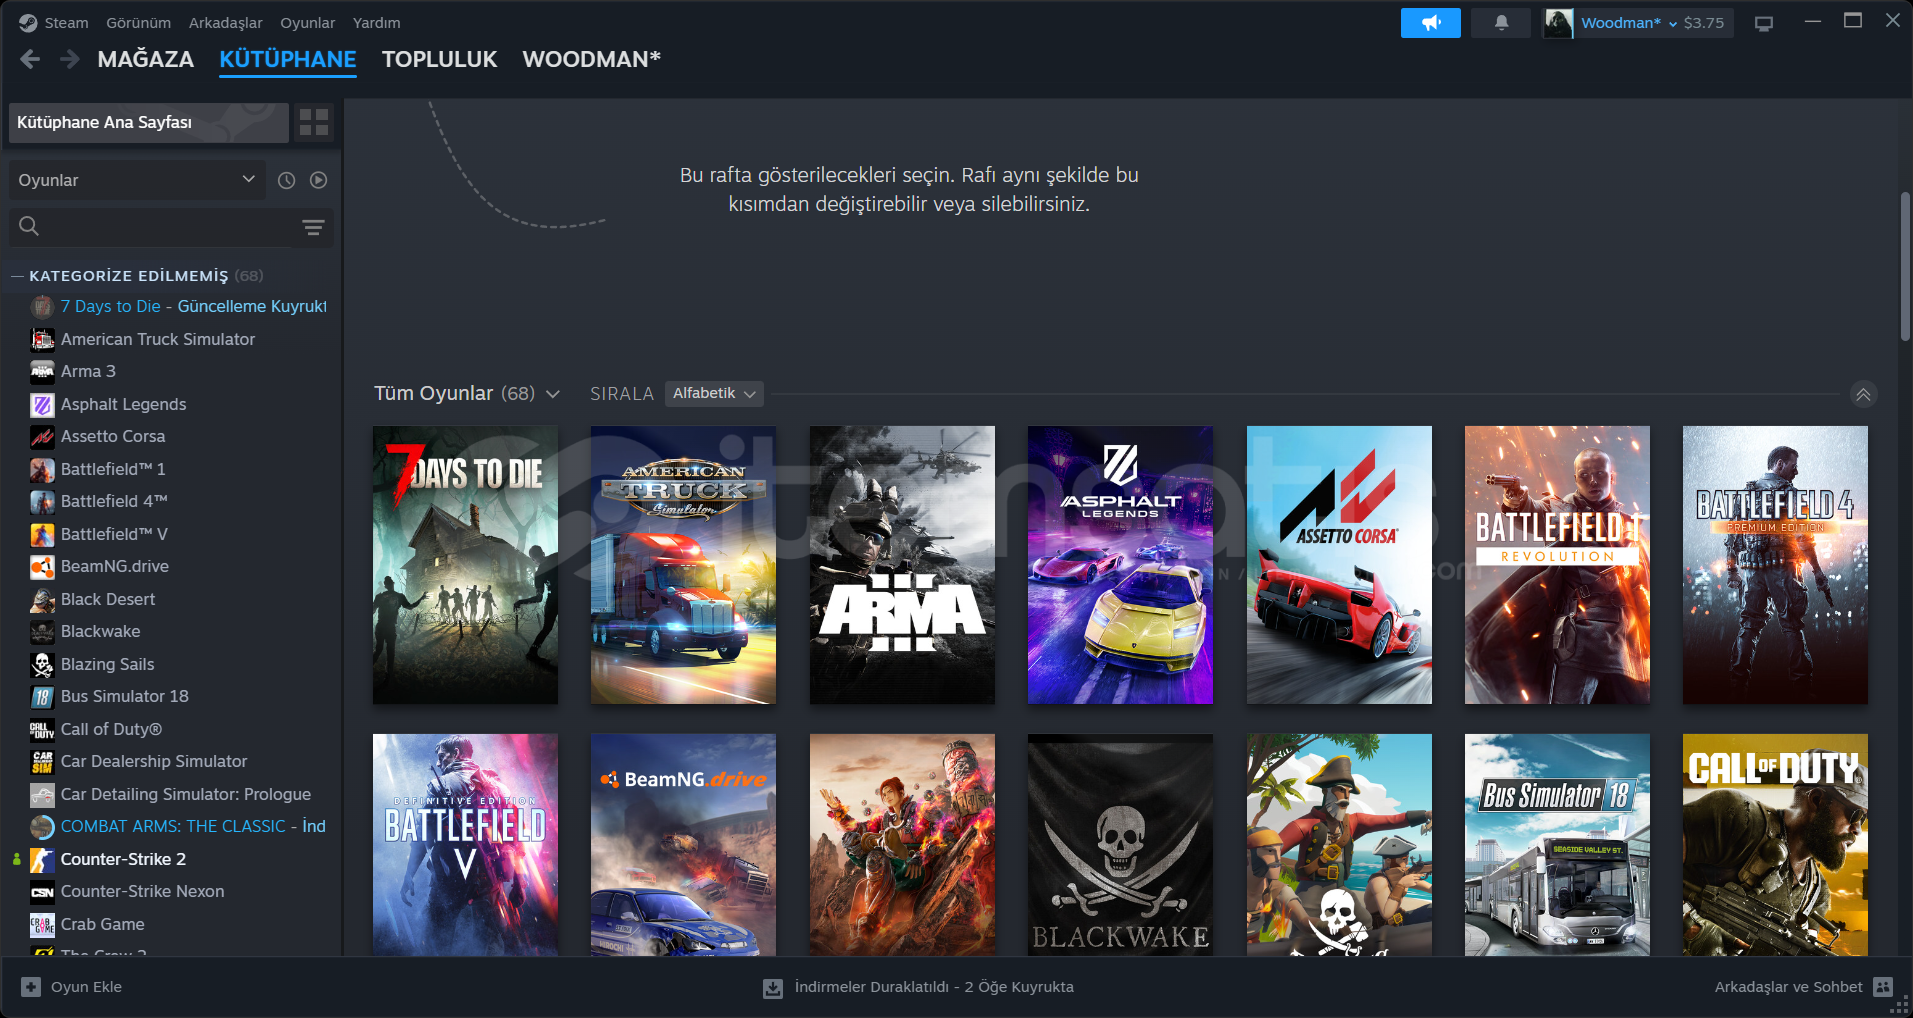This screenshot has width=1913, height=1018.
Task: Open the Görünüm menu
Action: click(x=139, y=23)
